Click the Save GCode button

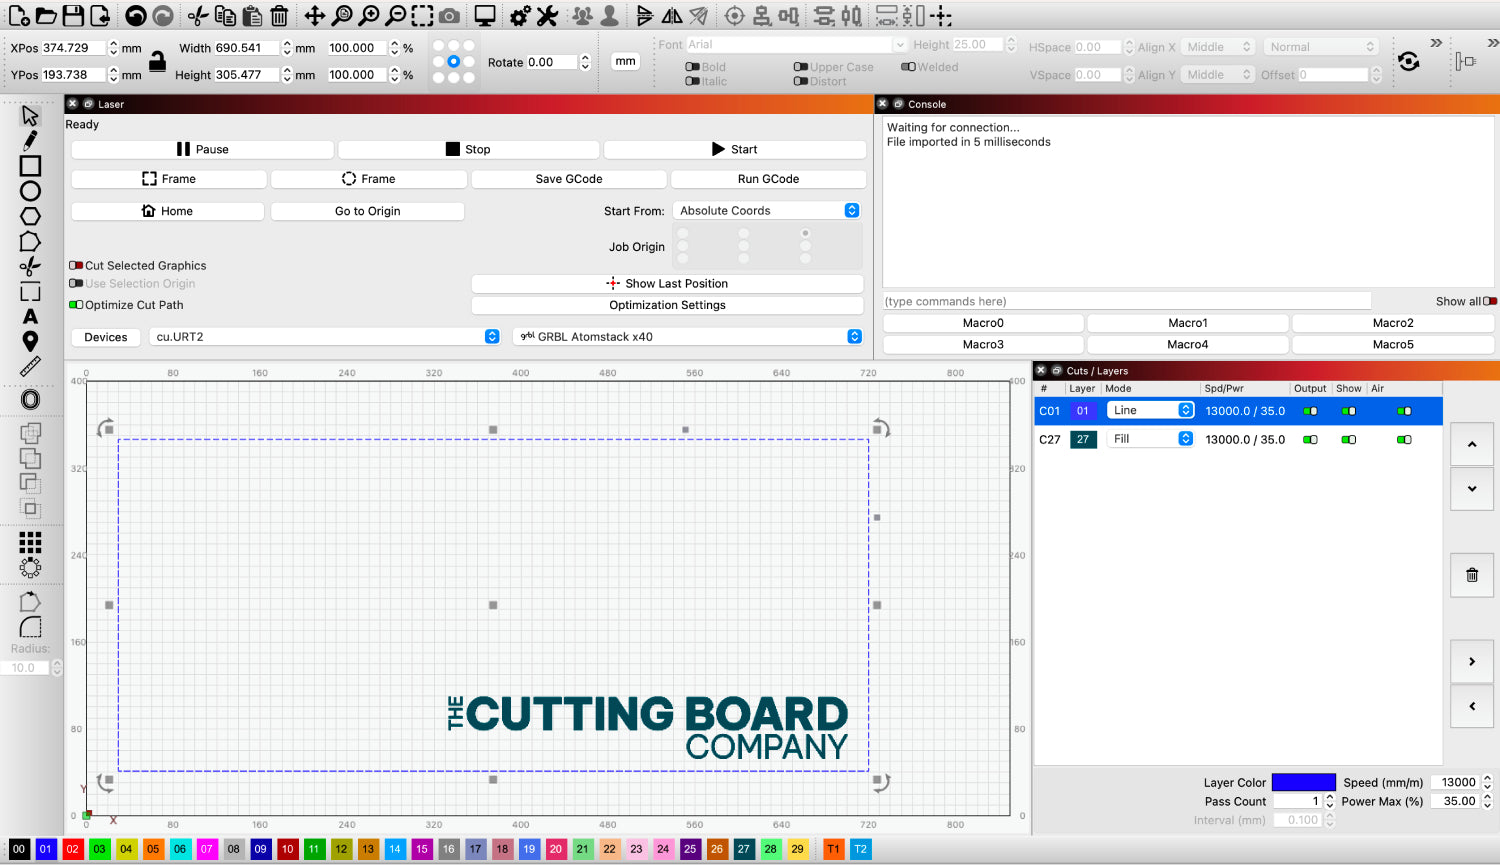(x=568, y=179)
